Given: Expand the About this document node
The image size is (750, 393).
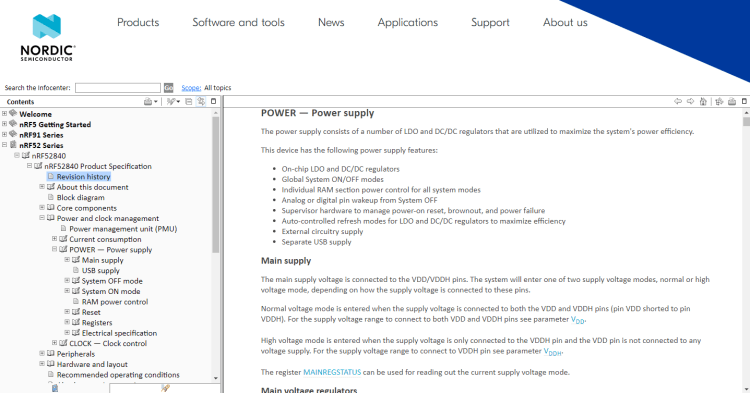Looking at the screenshot, I should click(42, 187).
